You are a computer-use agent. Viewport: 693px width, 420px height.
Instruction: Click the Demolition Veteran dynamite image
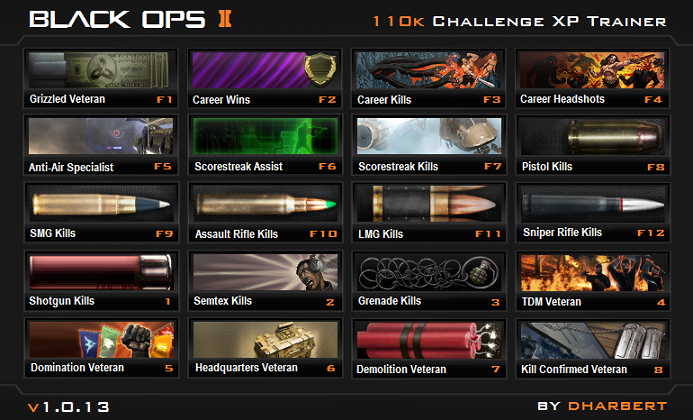429,339
